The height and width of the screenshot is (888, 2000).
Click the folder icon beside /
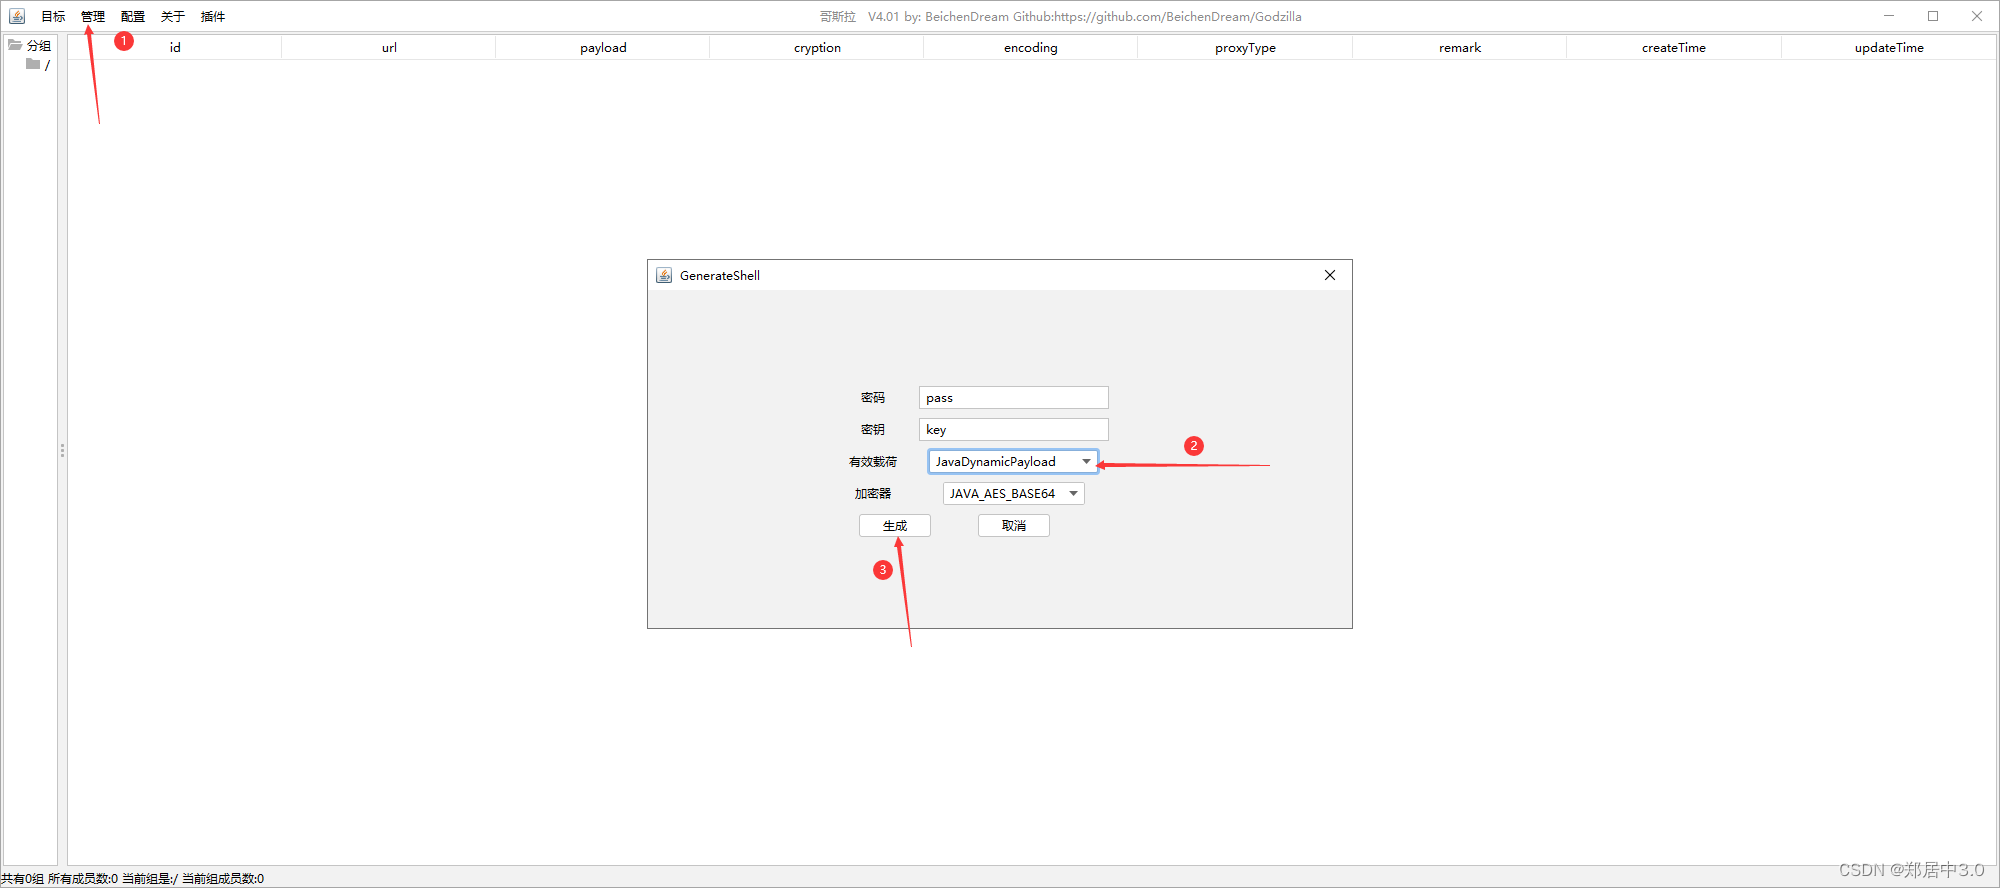click(33, 64)
